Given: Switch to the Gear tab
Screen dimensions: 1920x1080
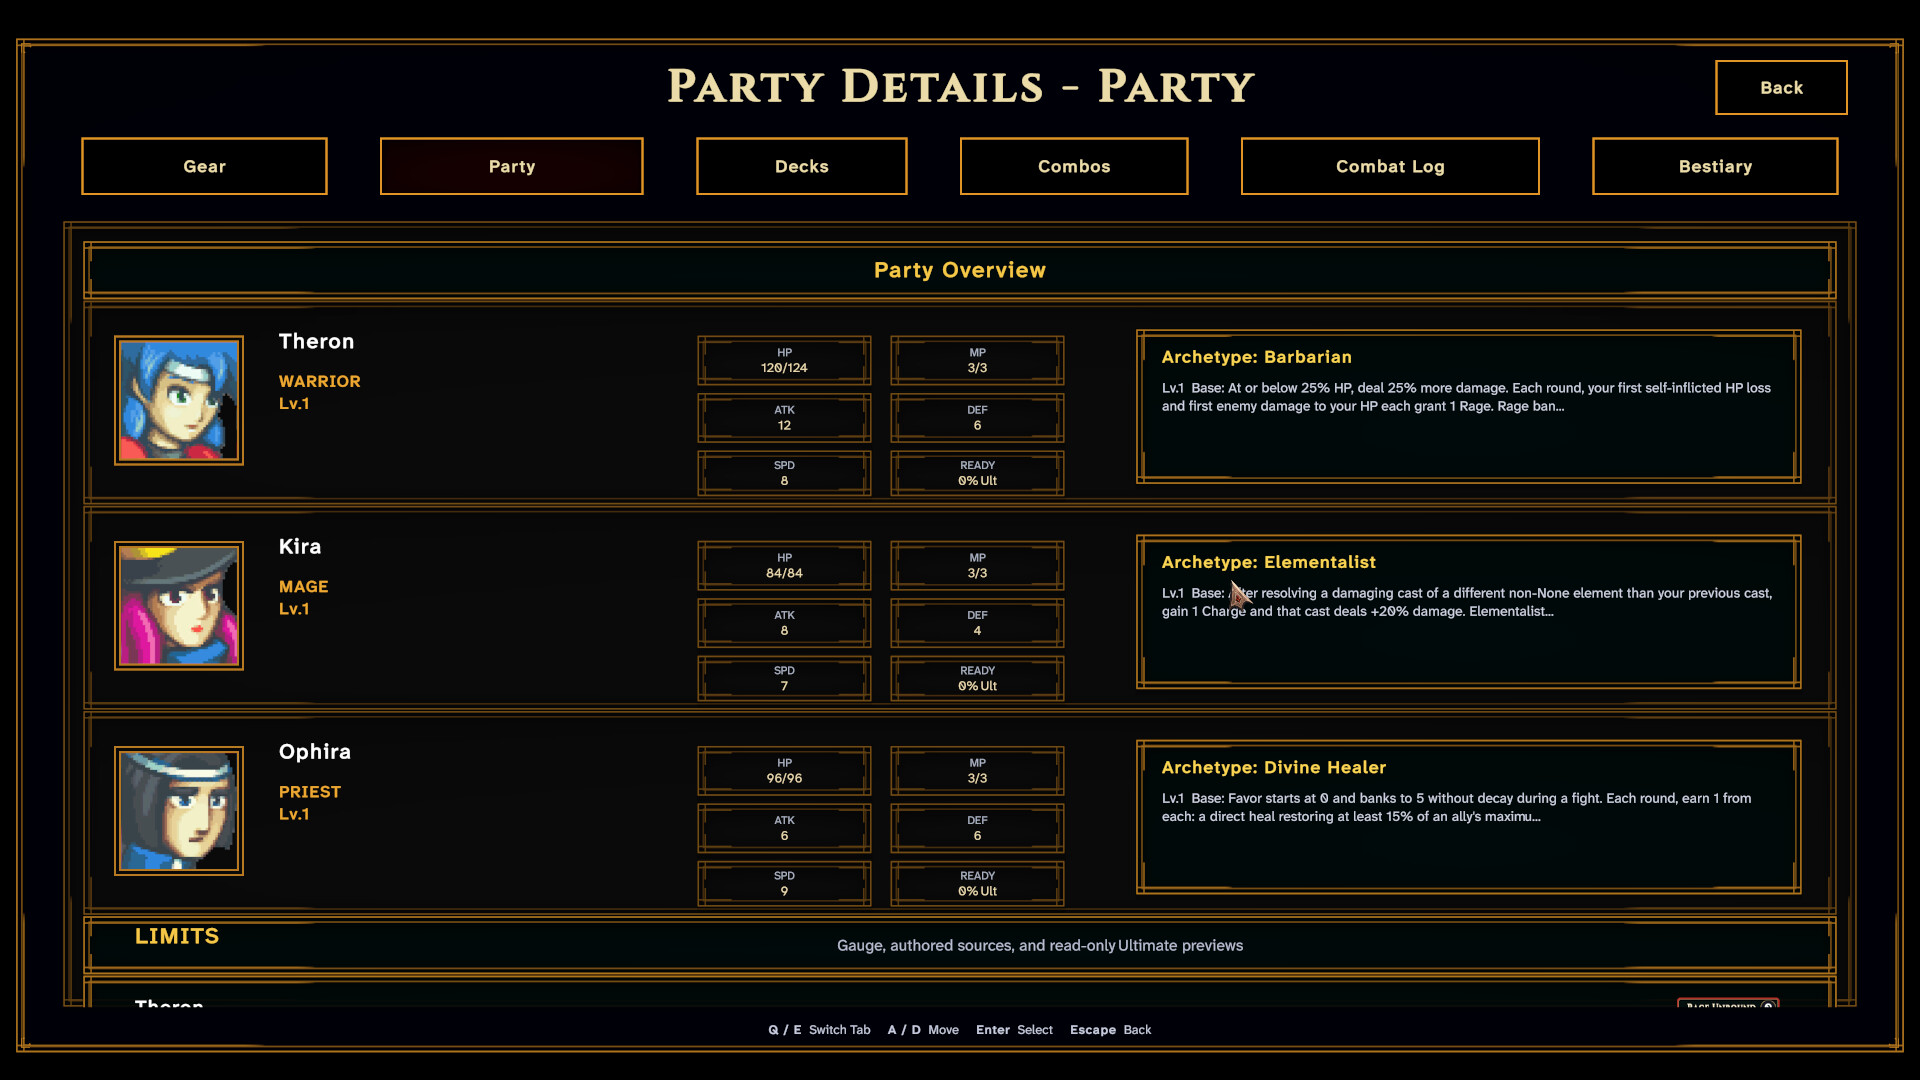Looking at the screenshot, I should coord(204,166).
